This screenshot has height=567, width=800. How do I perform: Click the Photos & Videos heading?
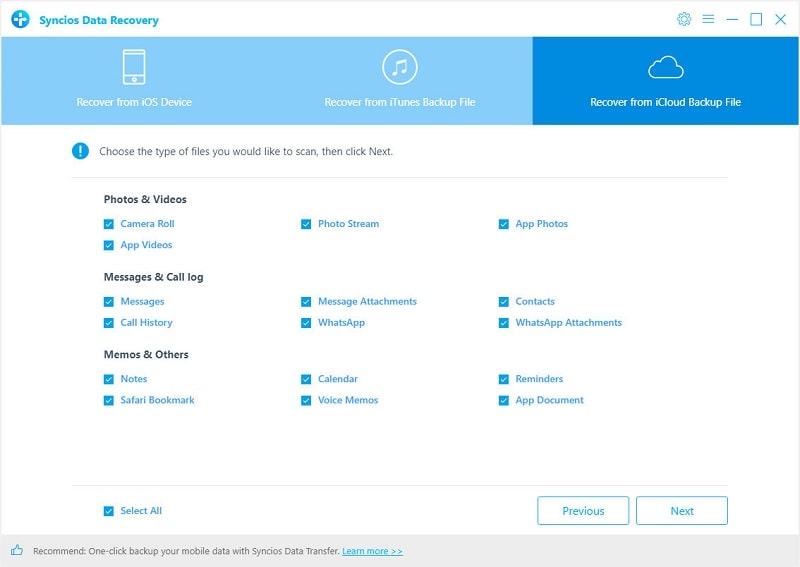coord(145,199)
